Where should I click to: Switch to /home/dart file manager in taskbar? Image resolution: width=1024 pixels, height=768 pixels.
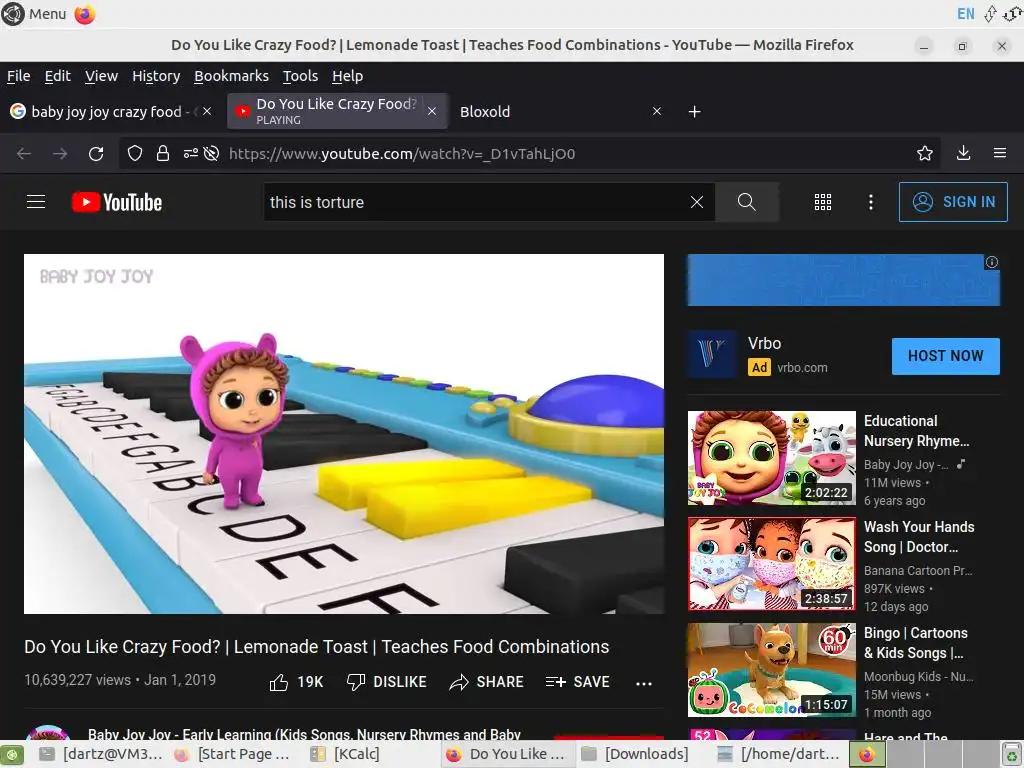778,754
